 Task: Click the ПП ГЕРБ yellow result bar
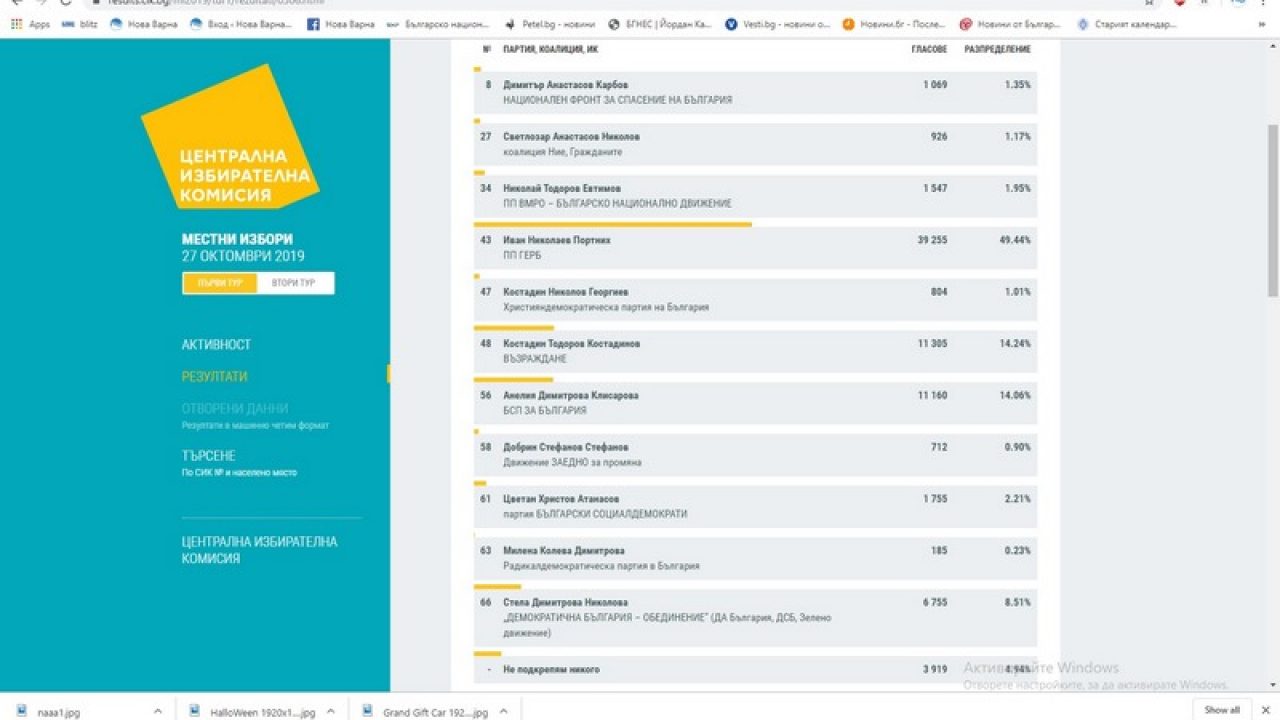click(x=612, y=225)
